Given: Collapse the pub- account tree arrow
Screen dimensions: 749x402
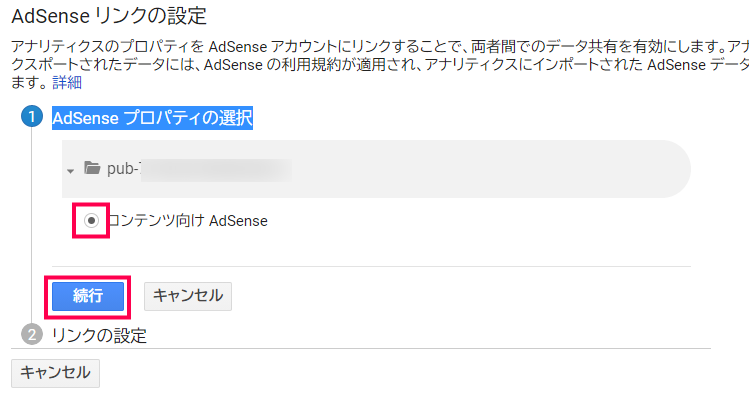Looking at the screenshot, I should coord(70,170).
